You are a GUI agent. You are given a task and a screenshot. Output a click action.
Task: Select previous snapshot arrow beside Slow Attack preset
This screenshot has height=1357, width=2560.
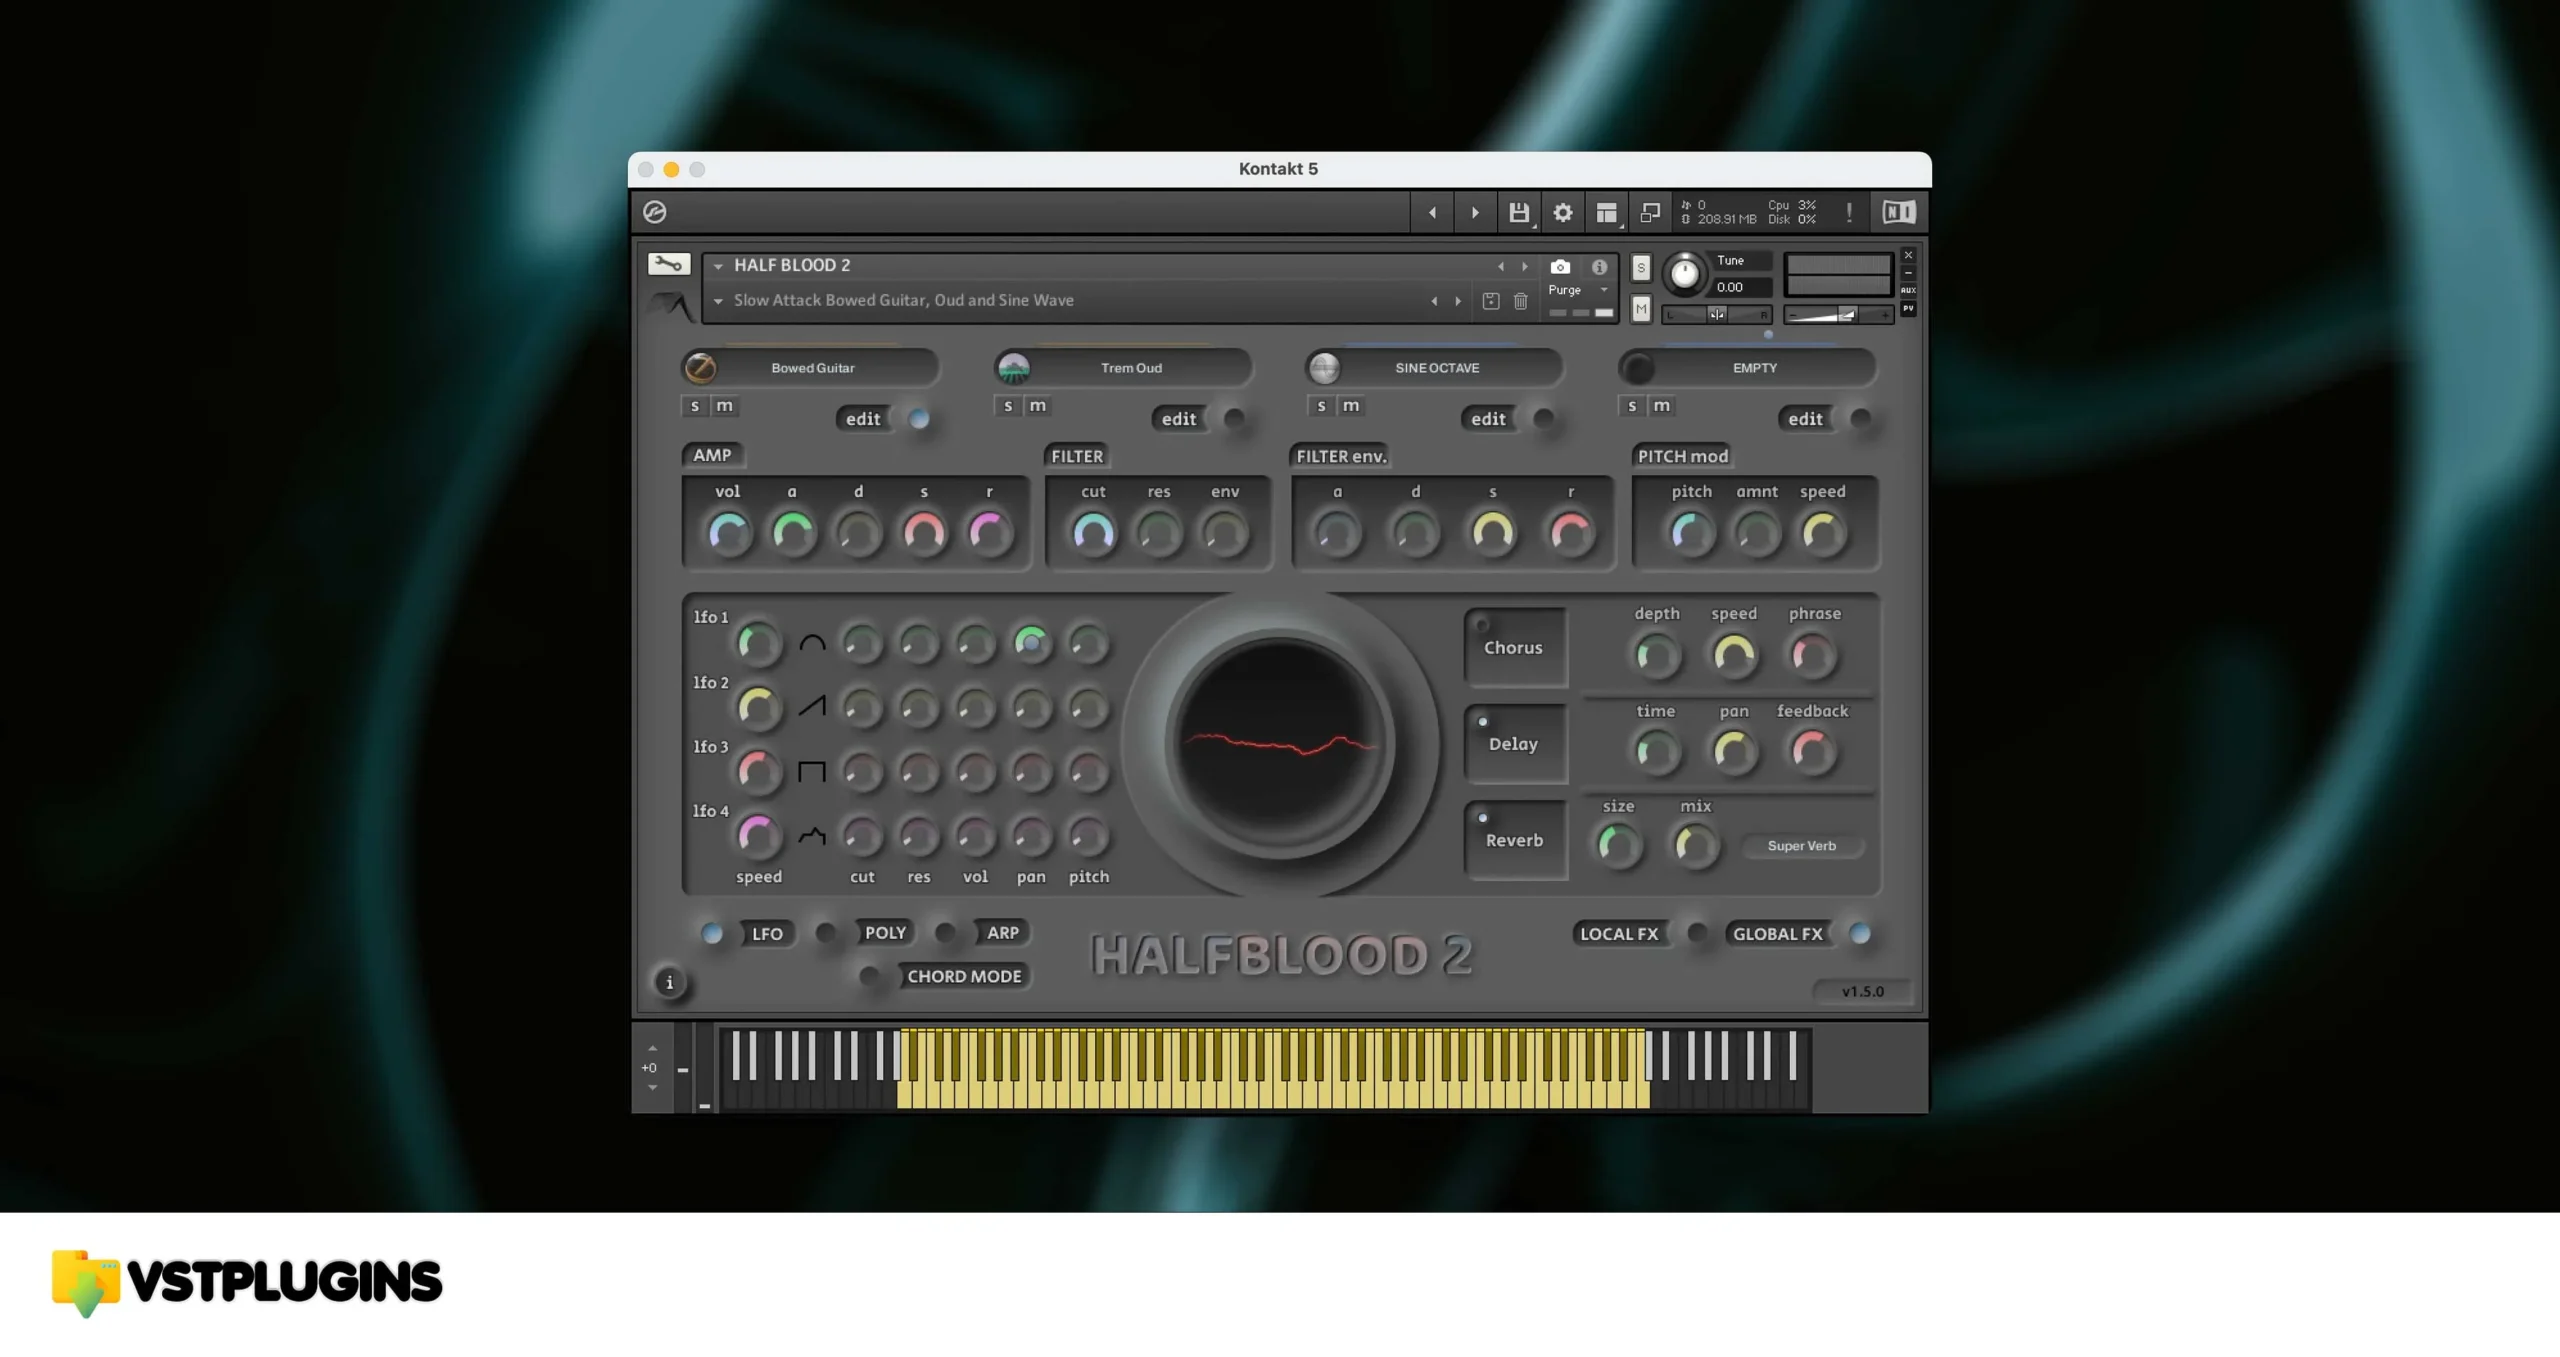click(x=1434, y=301)
